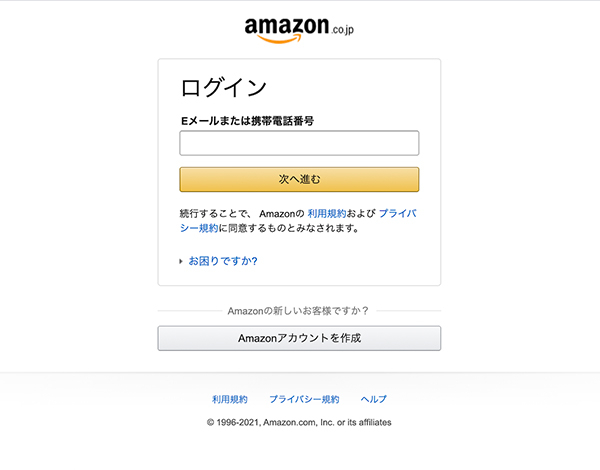Click the © 1996-2021 copyright notice
The height and width of the screenshot is (470, 600).
[234, 422]
